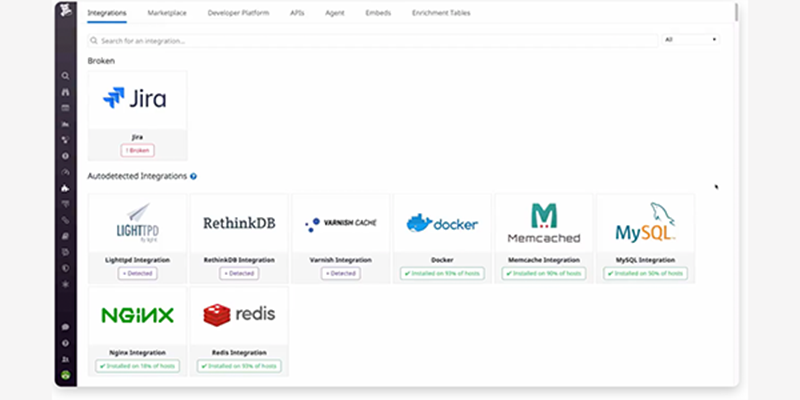Click the RethinkDB Integration label

239,260
